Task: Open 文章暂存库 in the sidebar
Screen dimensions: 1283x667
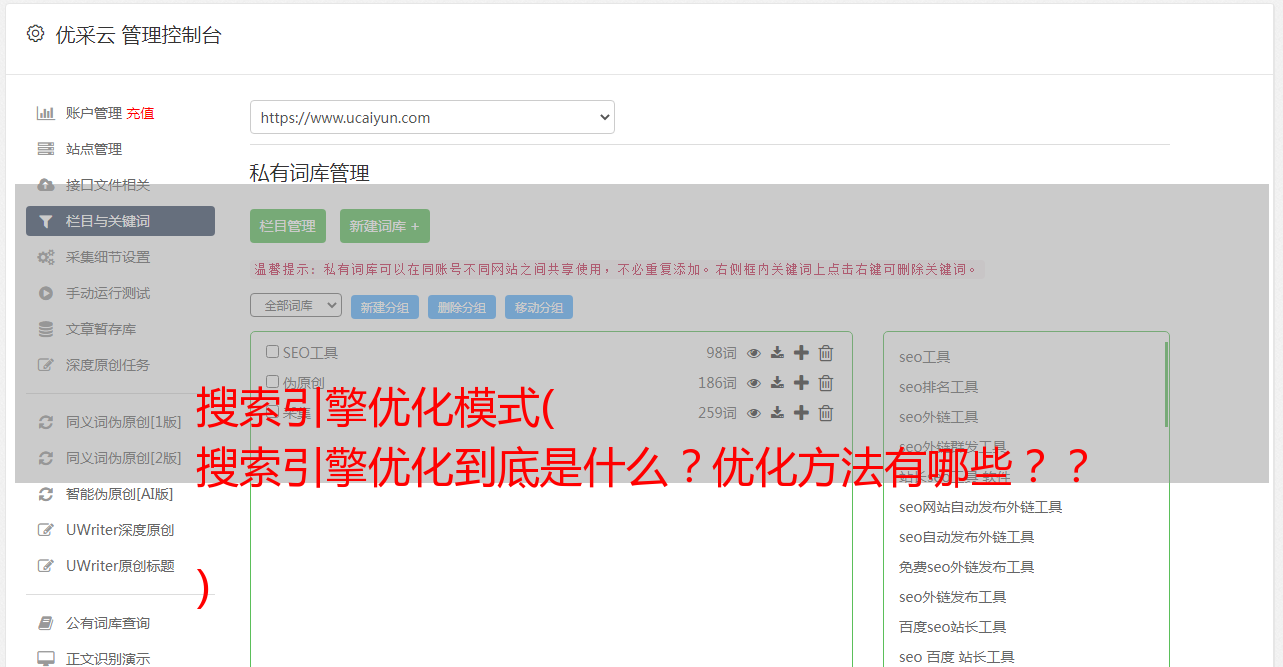Action: click(101, 329)
